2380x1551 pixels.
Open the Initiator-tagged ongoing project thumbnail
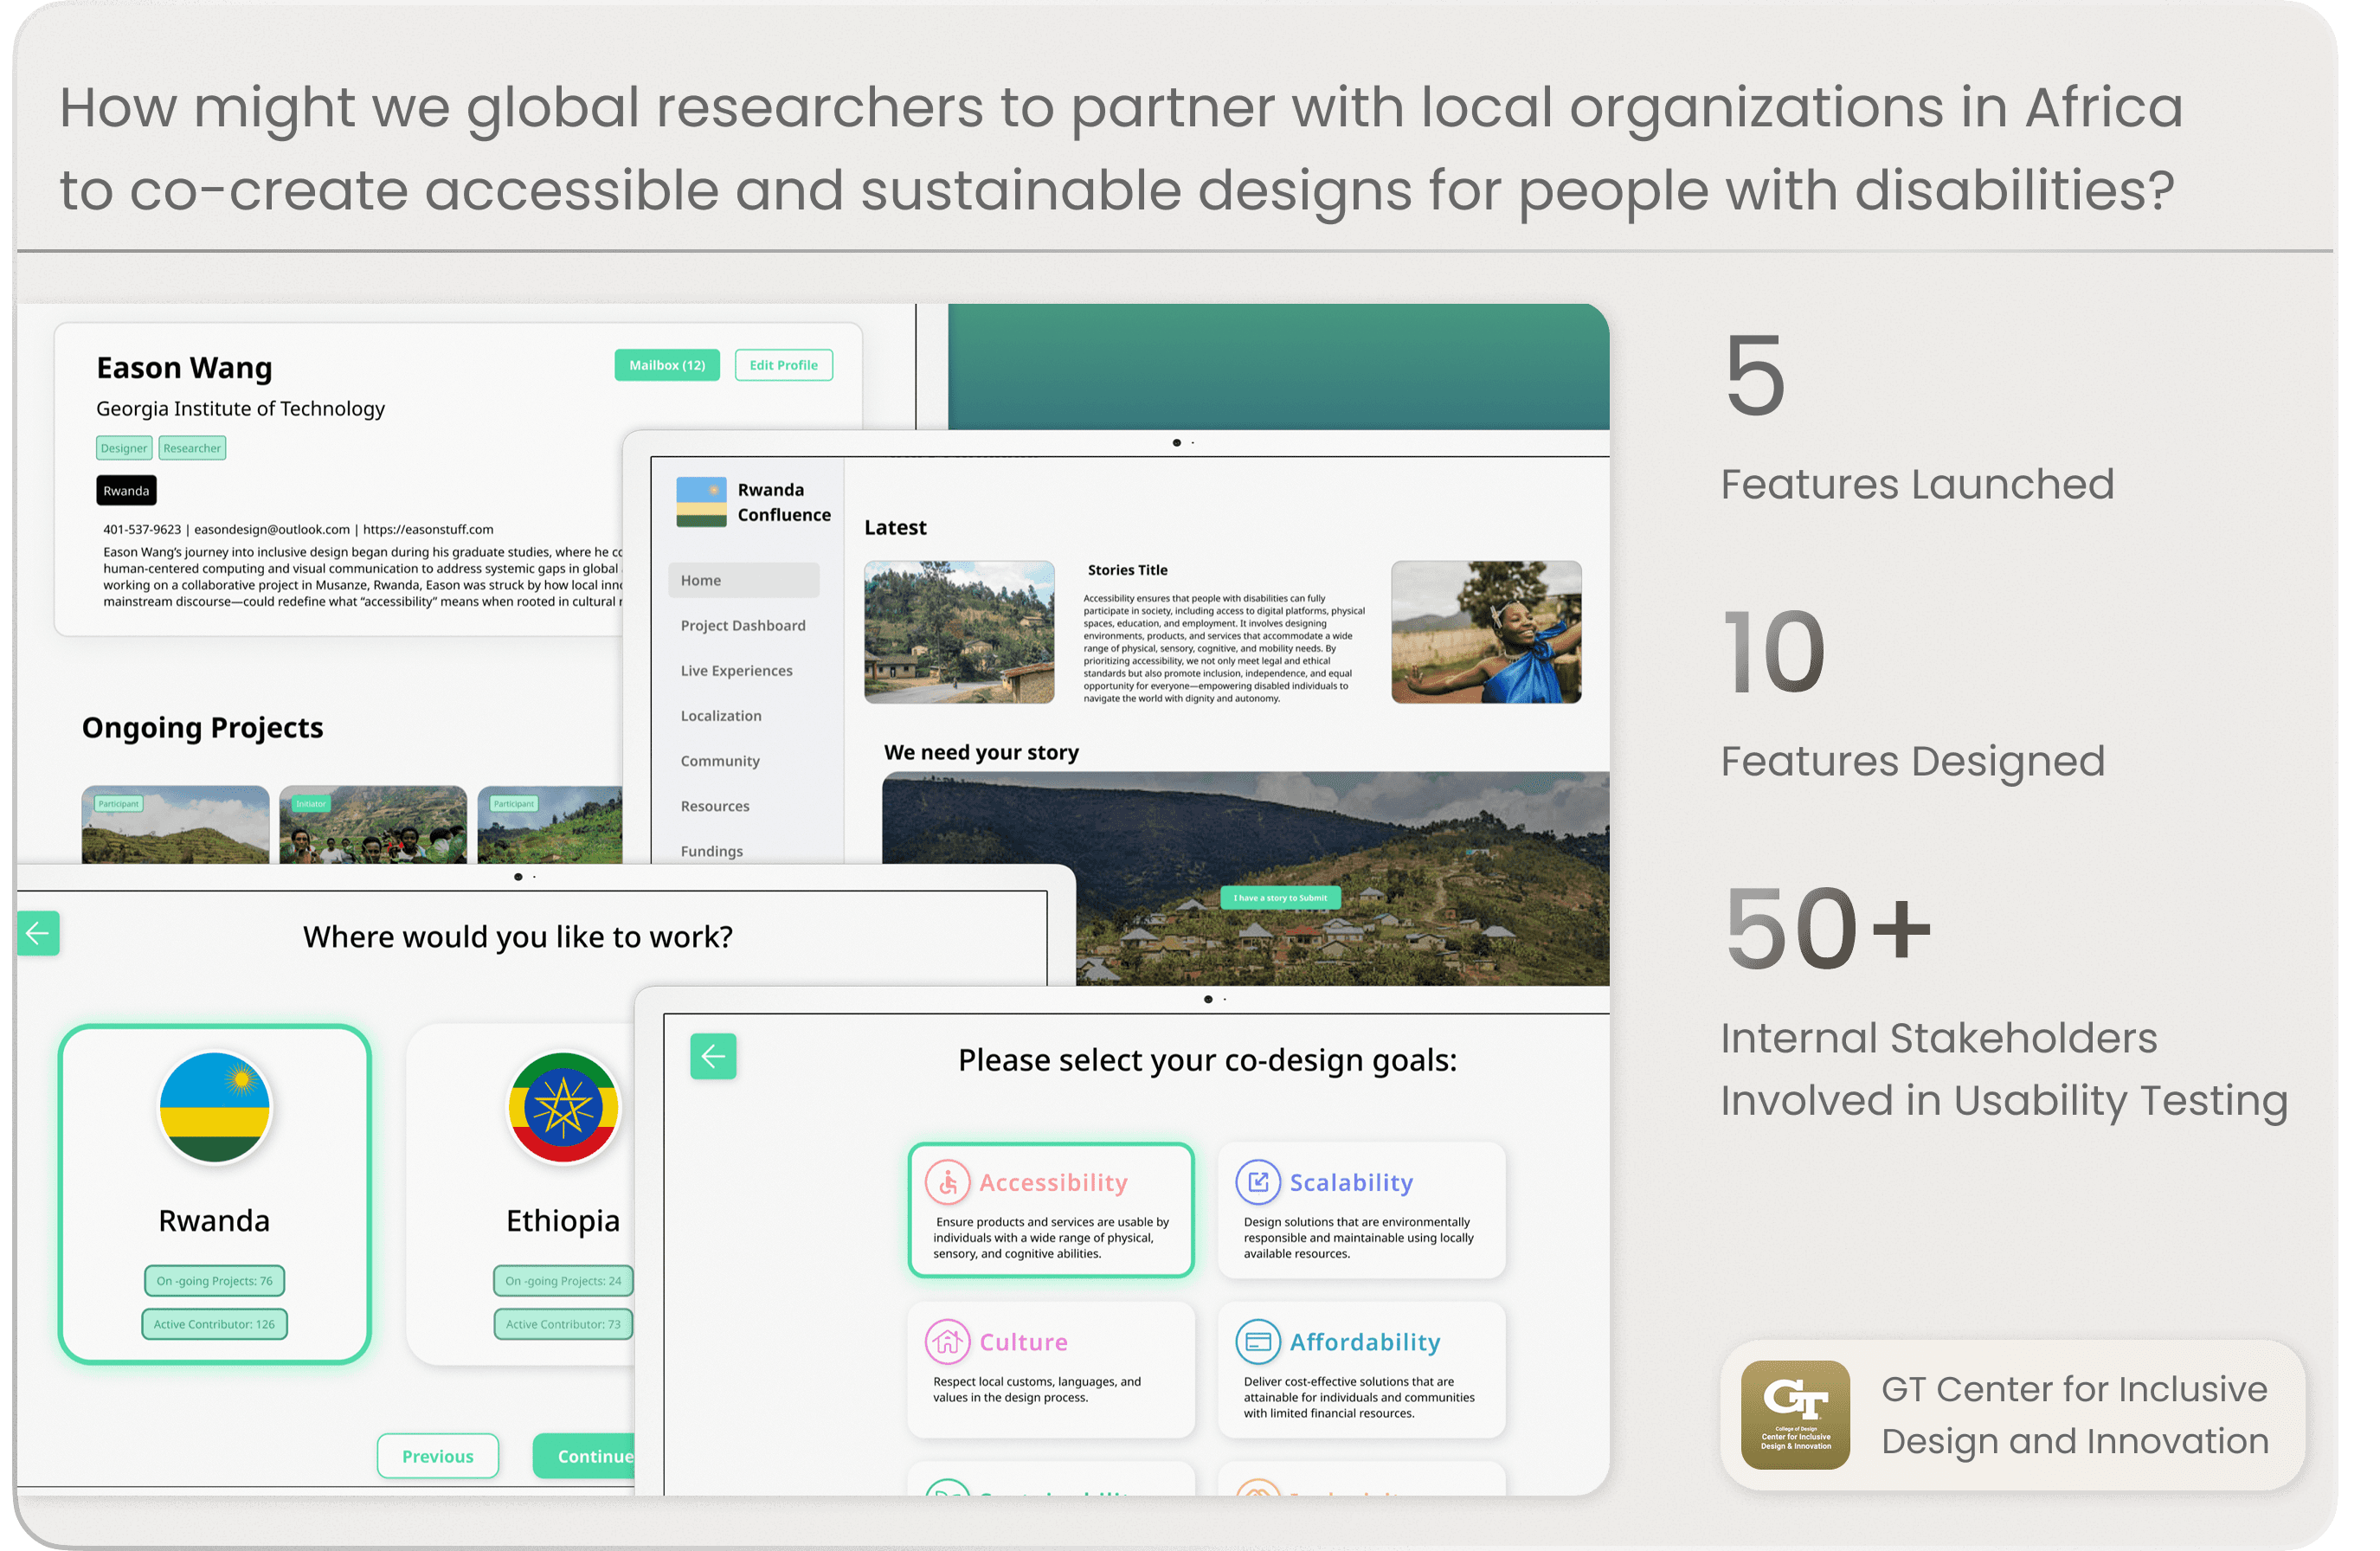pyautogui.click(x=373, y=825)
